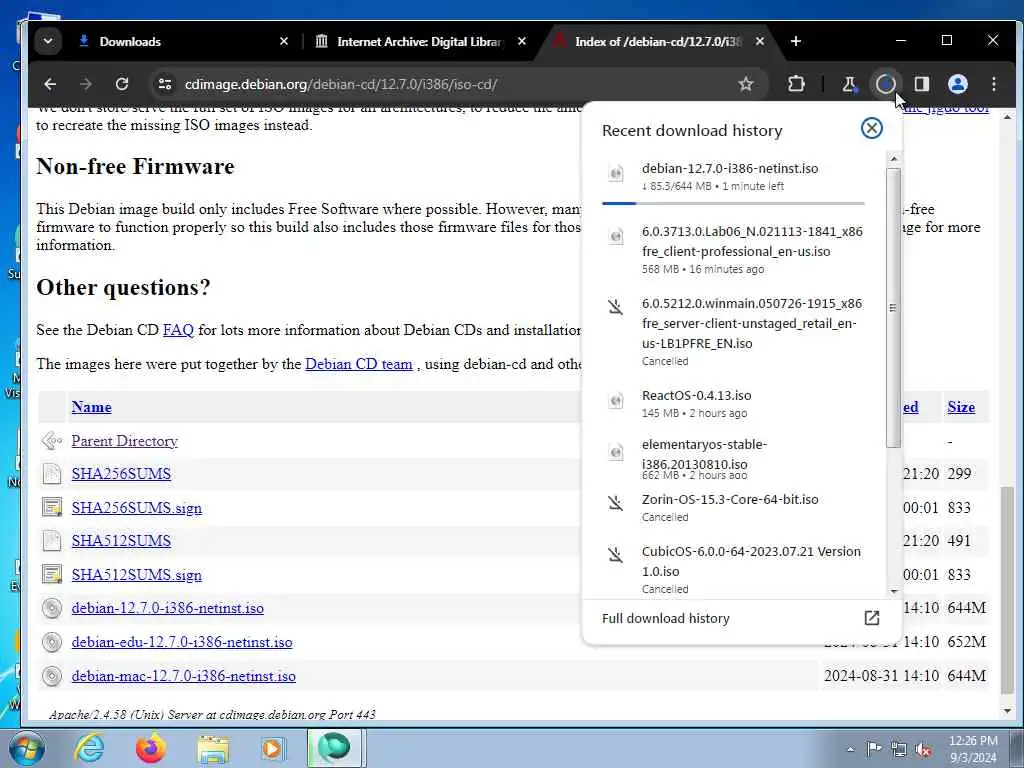The height and width of the screenshot is (768, 1024).
Task: Open Parent Directory link
Action: pyautogui.click(x=124, y=441)
